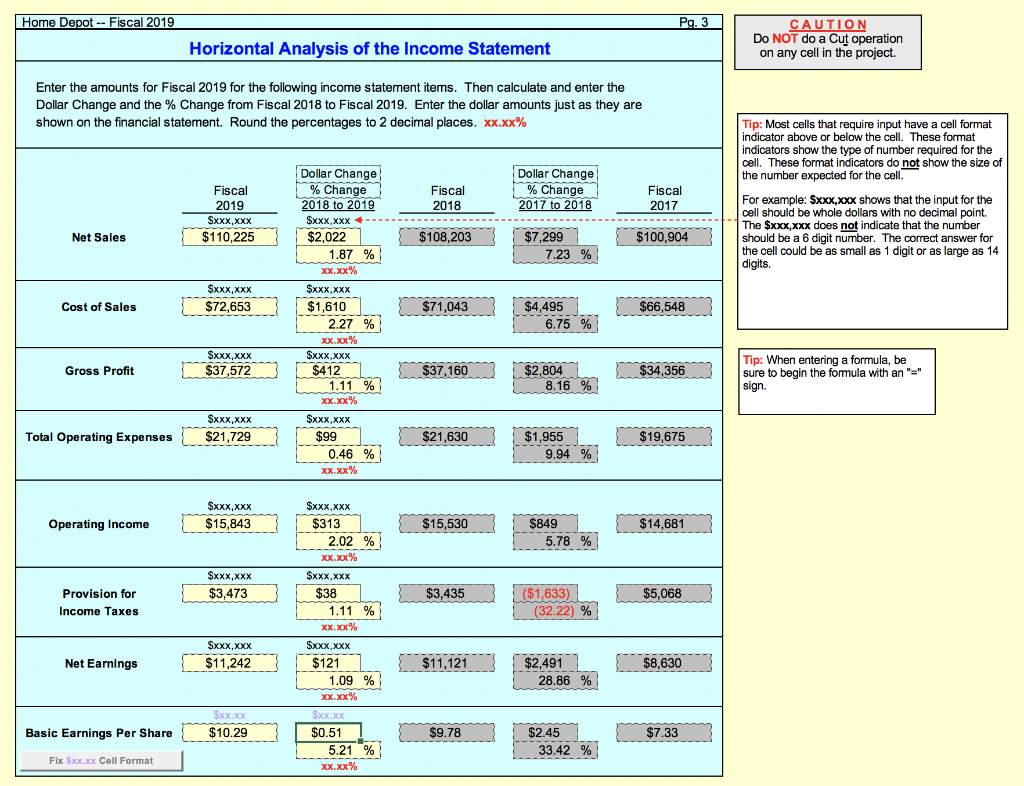Click the Horizontal Analysis title text
The image size is (1024, 786).
pyautogui.click(x=369, y=49)
